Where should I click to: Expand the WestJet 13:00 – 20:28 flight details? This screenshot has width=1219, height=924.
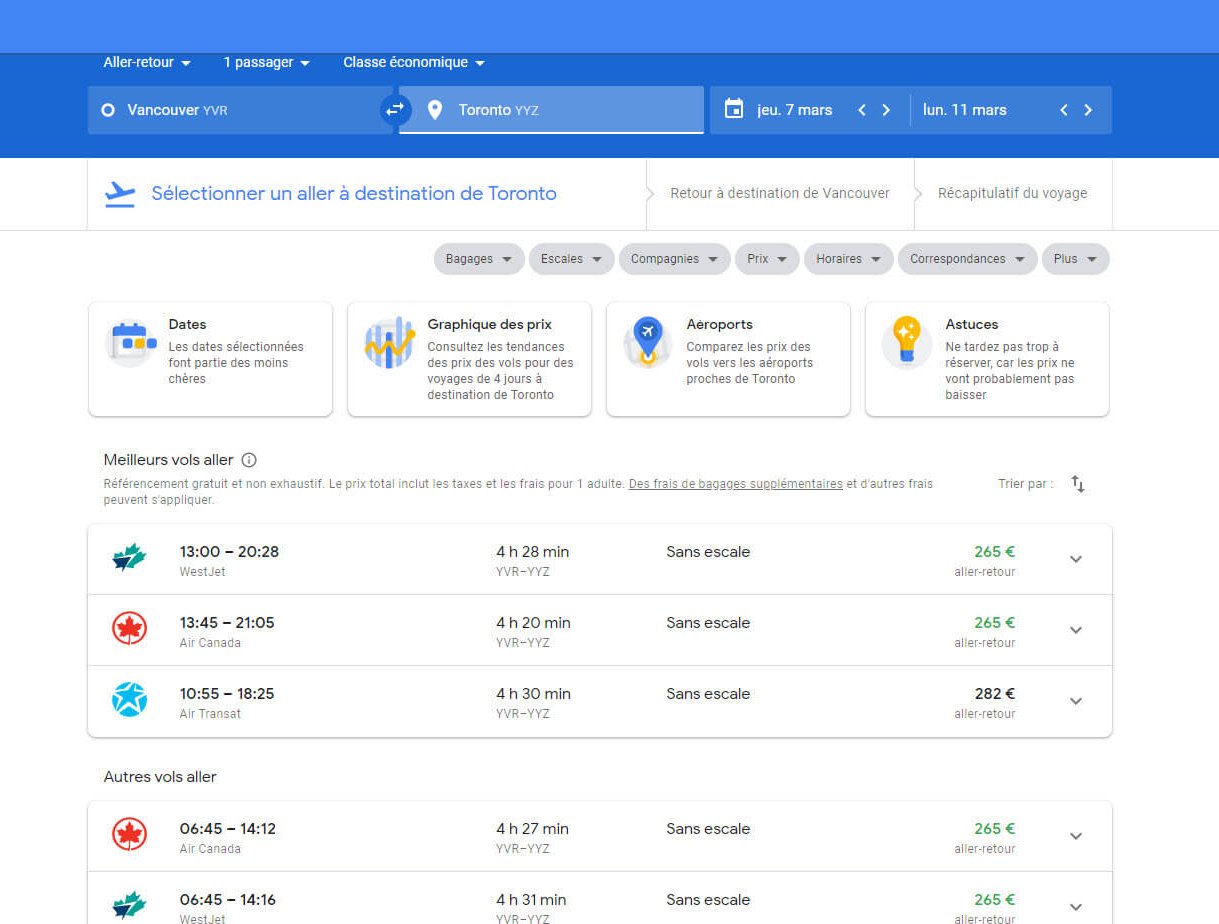pos(1076,560)
